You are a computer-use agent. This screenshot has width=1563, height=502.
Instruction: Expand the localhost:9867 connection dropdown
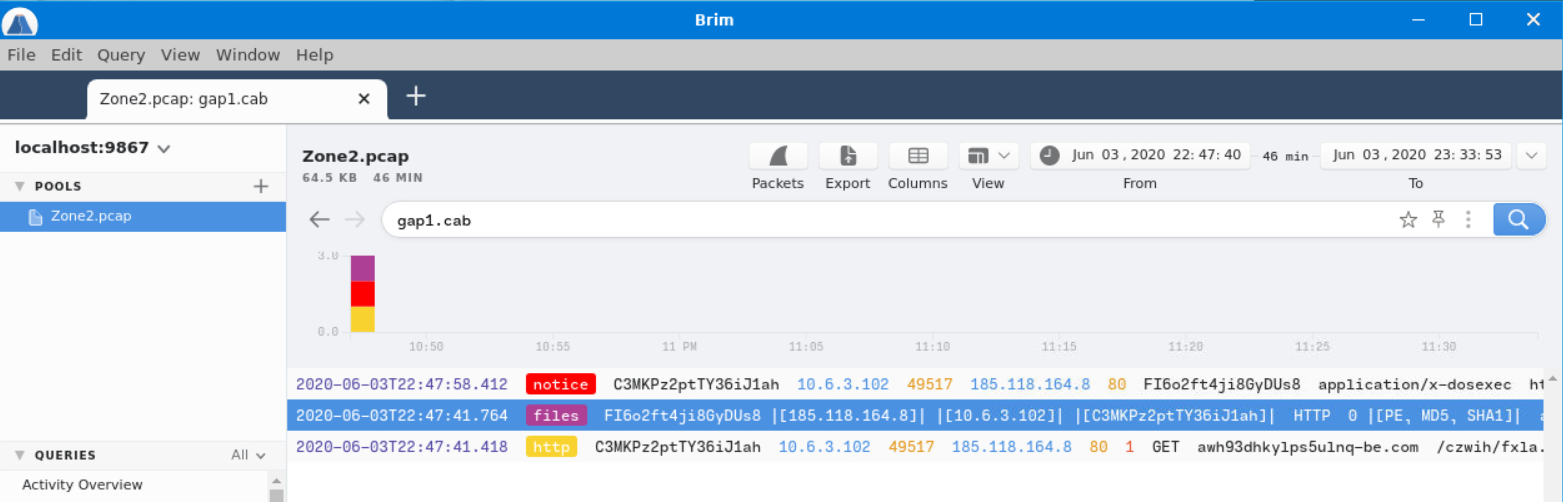click(x=164, y=149)
